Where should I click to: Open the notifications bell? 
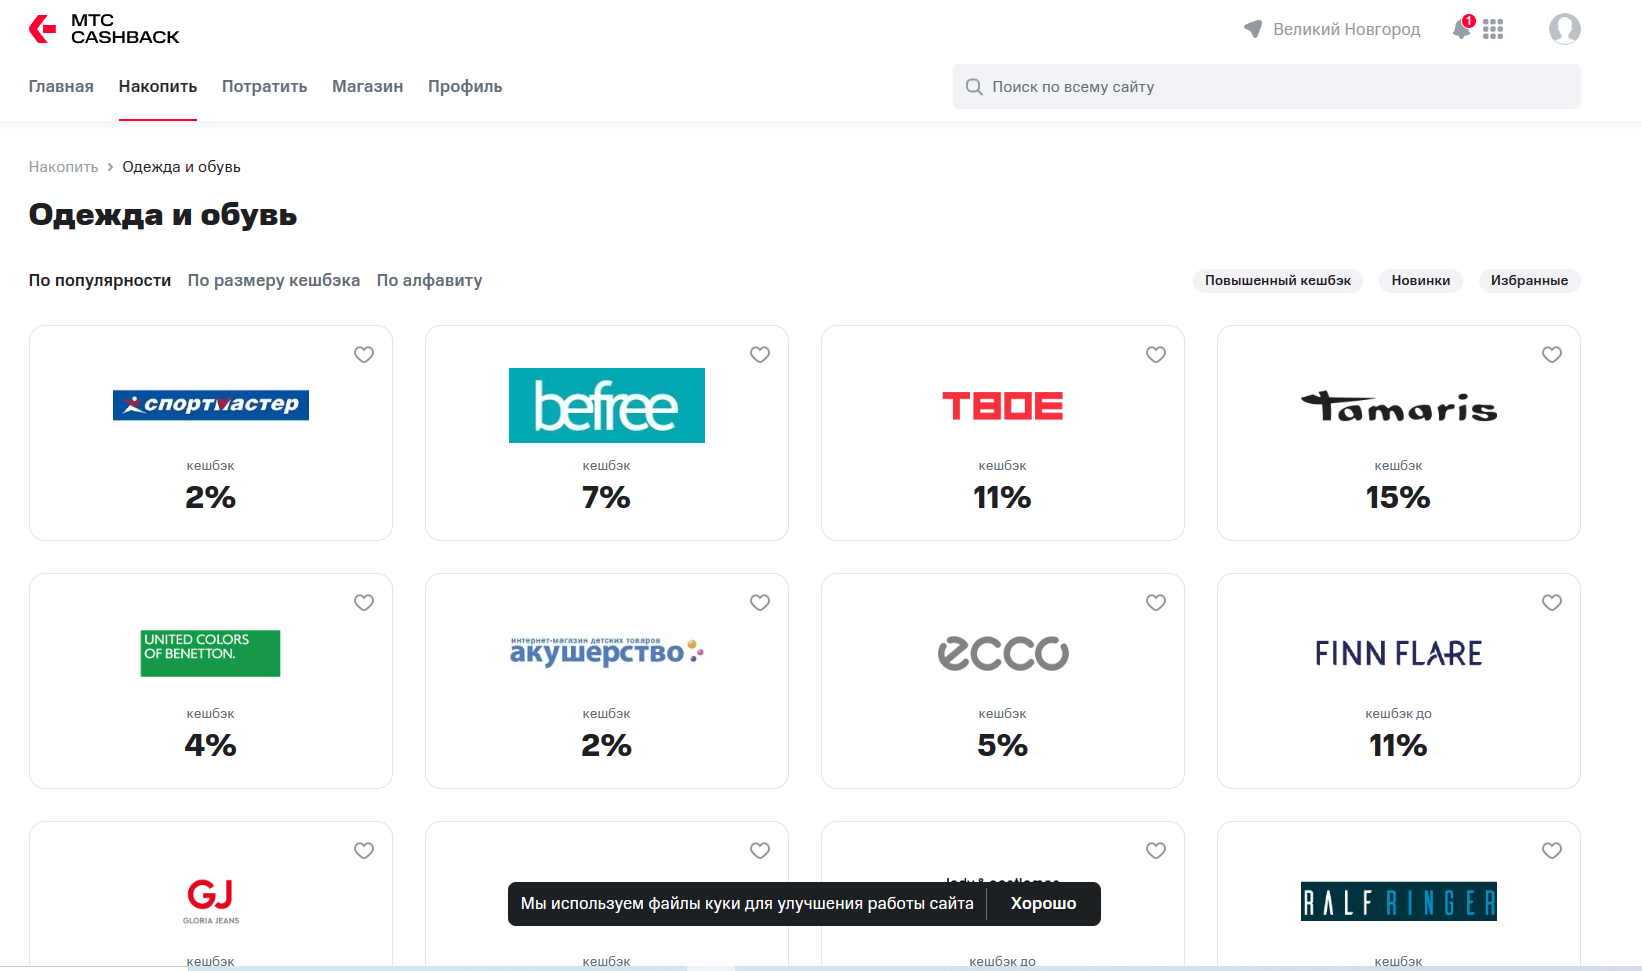(1462, 29)
